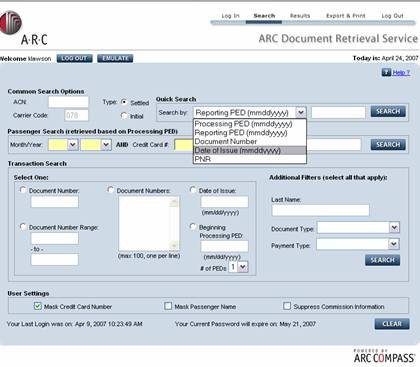Open the Passenger Search year dropdown
The image size is (420, 367).
click(x=106, y=145)
